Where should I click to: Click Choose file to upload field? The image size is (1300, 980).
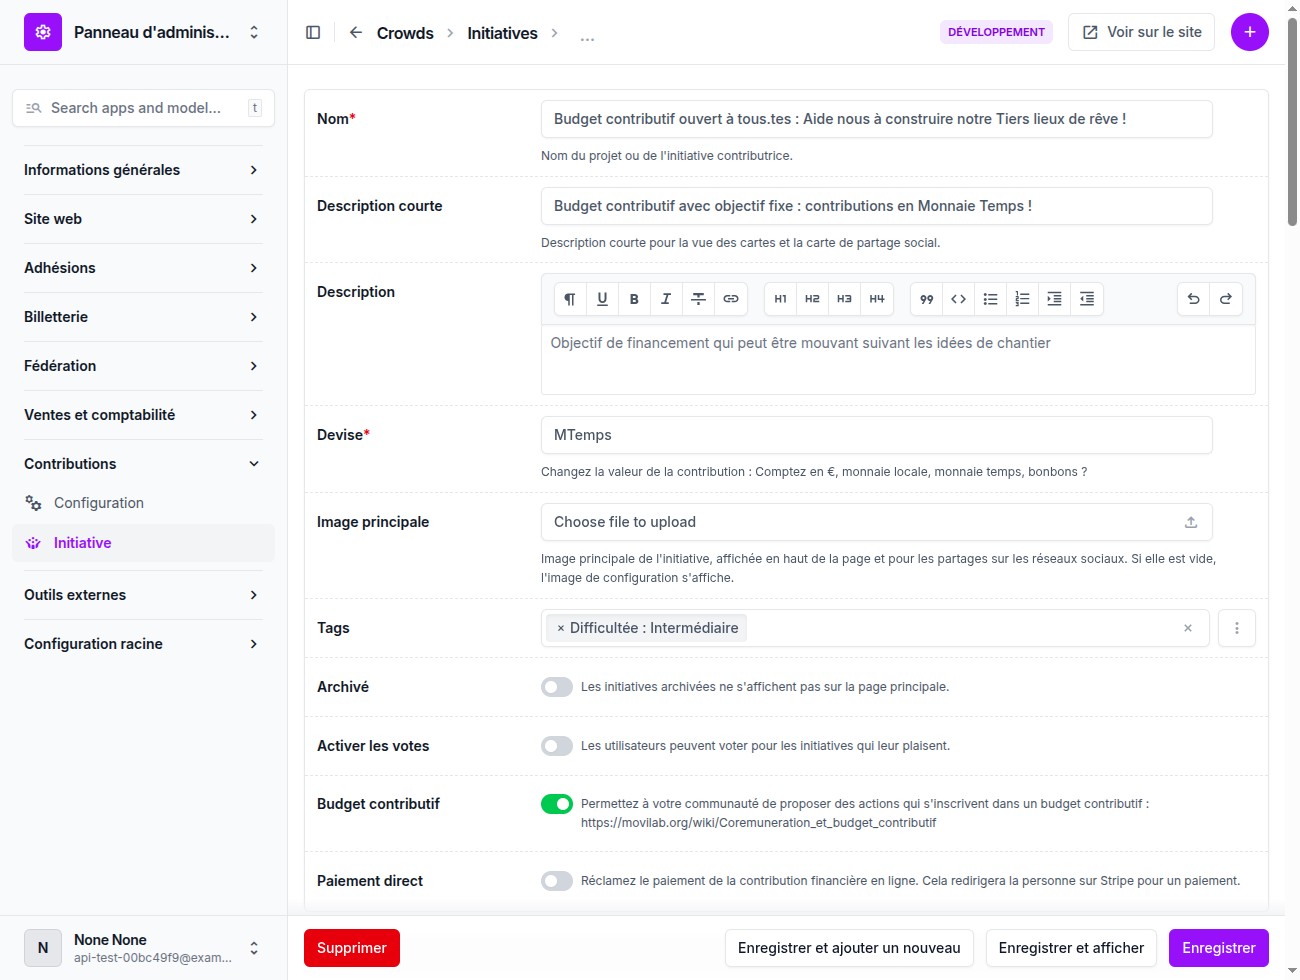tap(876, 522)
